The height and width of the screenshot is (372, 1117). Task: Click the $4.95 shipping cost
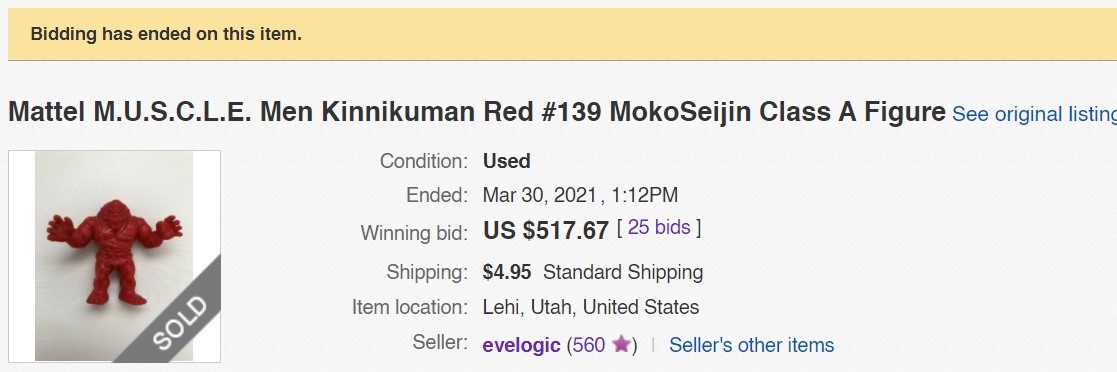pos(507,272)
